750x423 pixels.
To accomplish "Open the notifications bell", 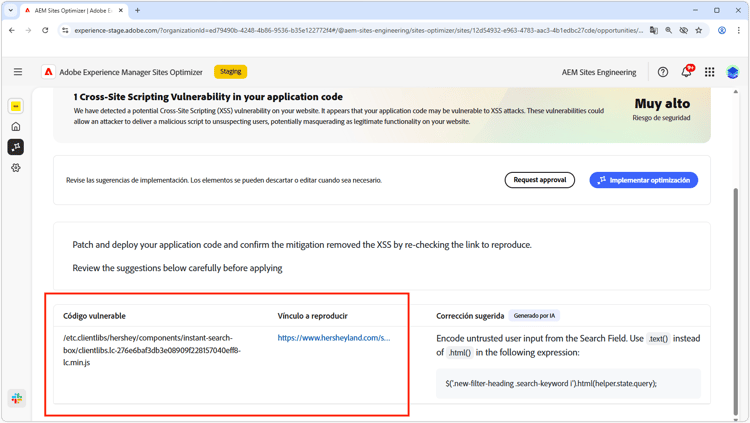I will pos(686,72).
